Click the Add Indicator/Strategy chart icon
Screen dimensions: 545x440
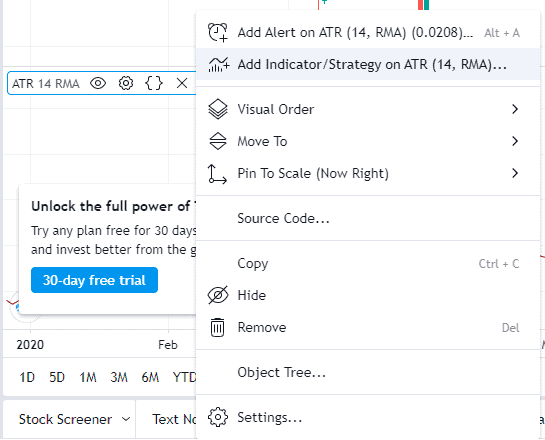219,65
